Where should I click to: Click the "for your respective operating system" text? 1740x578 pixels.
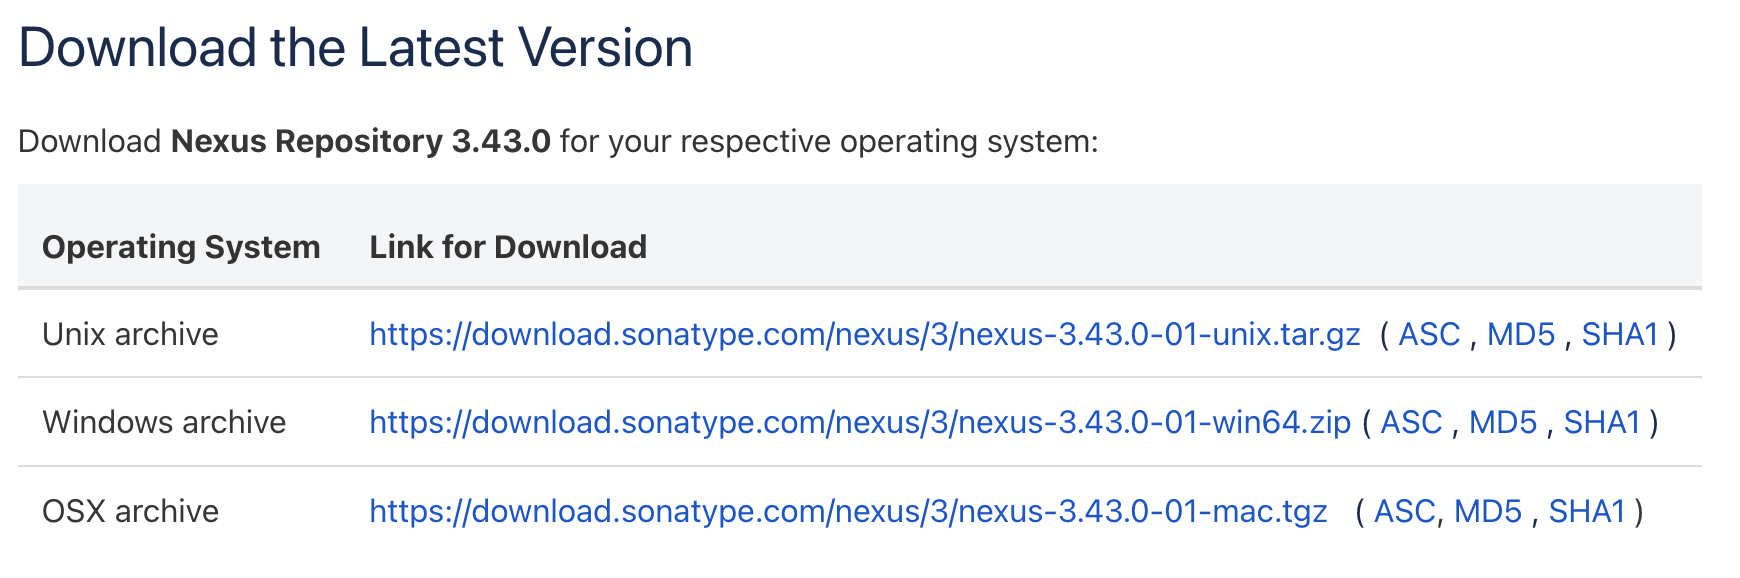pyautogui.click(x=828, y=142)
